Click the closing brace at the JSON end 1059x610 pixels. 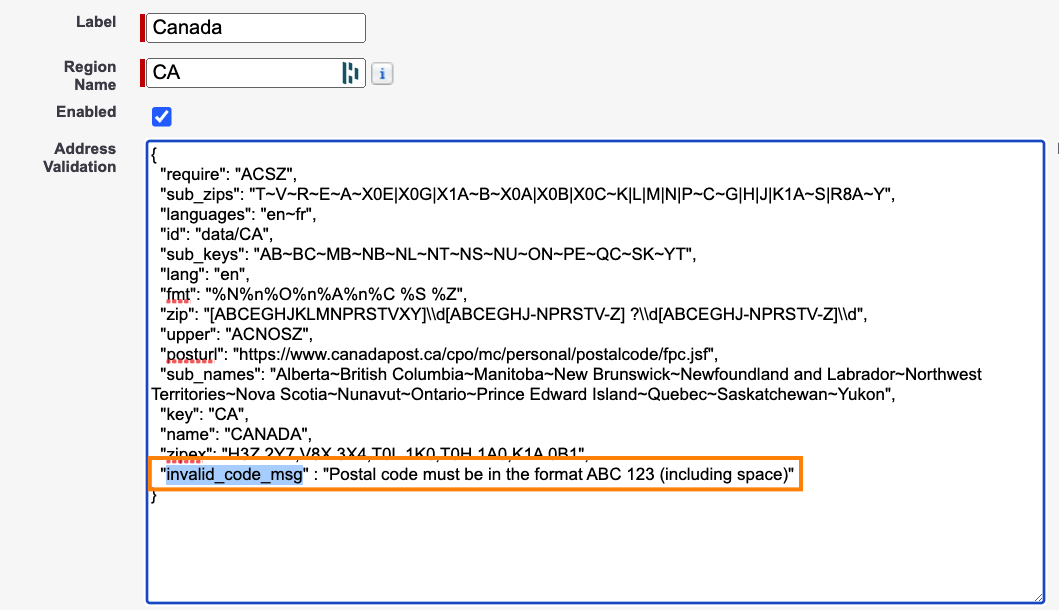coord(154,495)
